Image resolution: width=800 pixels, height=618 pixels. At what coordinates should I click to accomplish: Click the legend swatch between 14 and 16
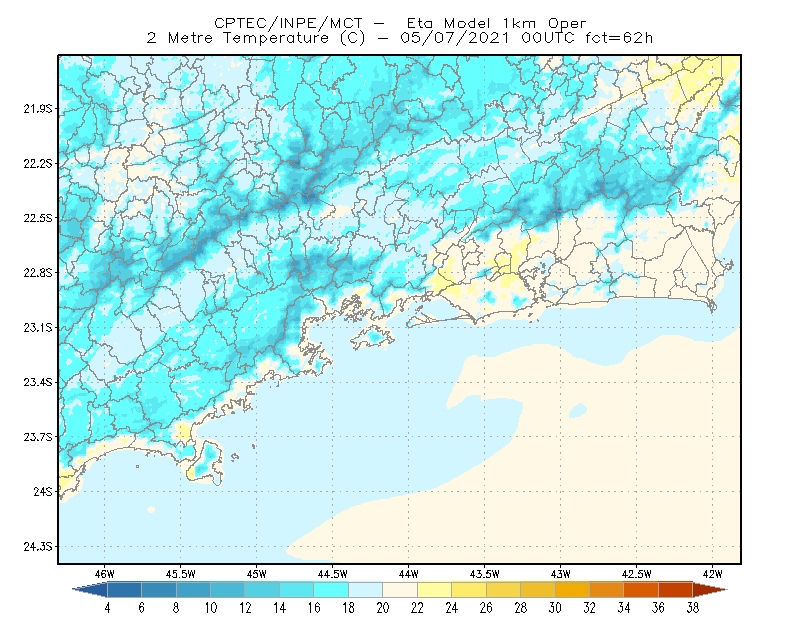pos(297,590)
